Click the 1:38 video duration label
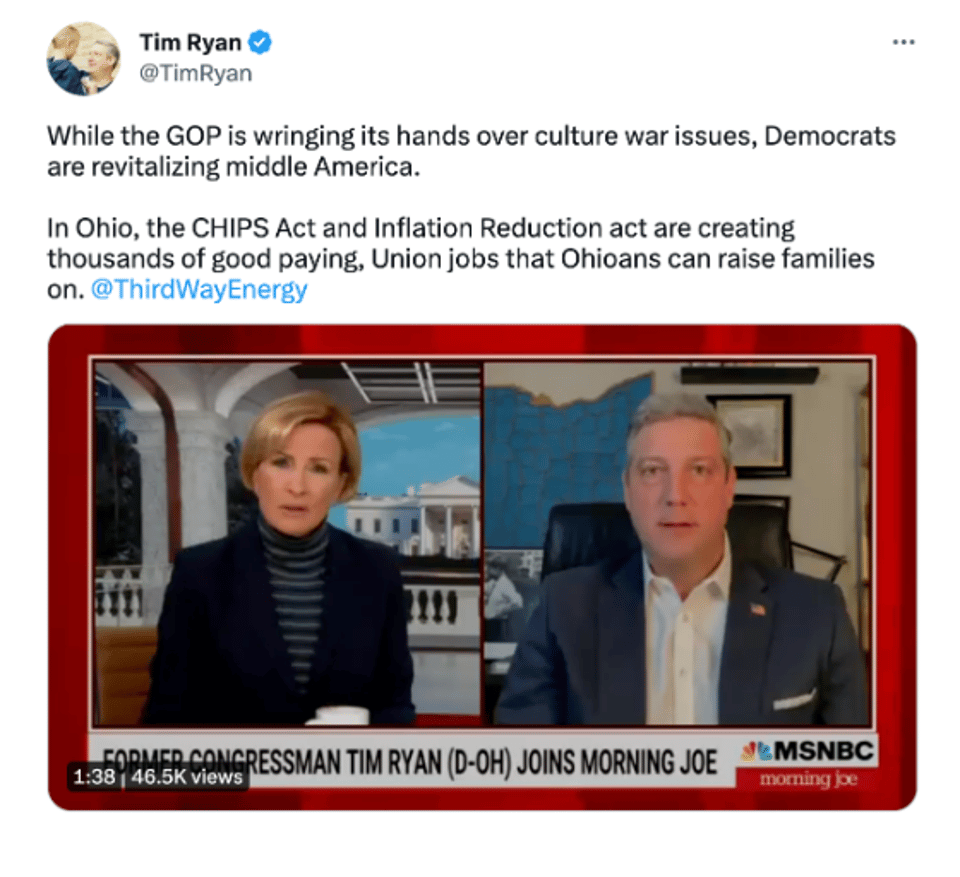 pos(94,777)
